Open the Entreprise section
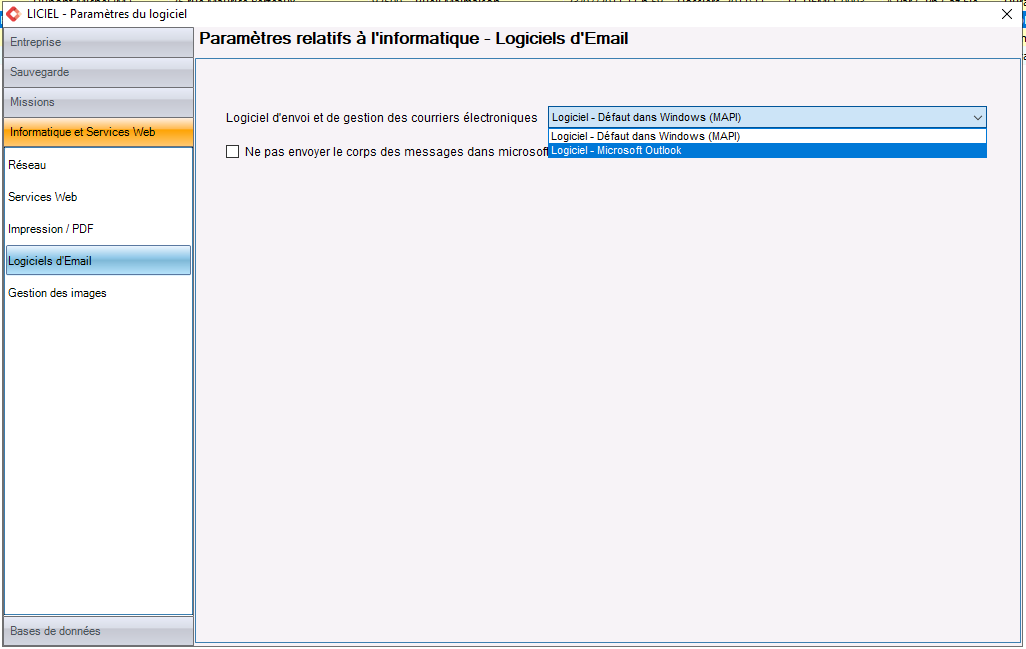1026x649 pixels. (98, 42)
